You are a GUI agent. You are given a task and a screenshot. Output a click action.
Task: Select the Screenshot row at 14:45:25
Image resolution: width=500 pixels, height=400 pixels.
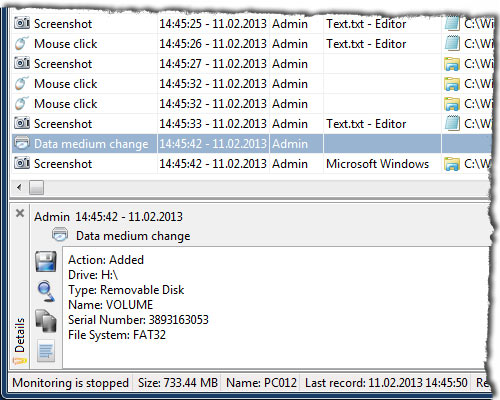click(x=252, y=24)
